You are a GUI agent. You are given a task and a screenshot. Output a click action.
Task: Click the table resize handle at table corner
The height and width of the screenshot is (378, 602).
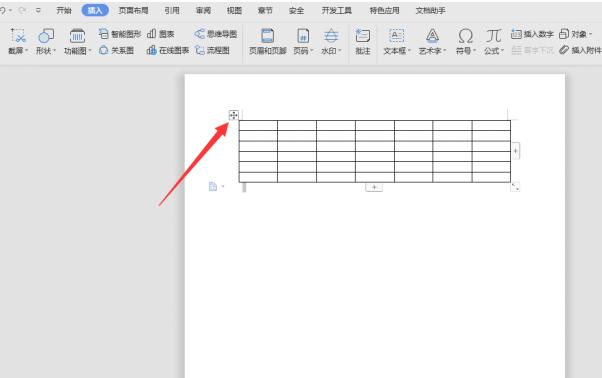(x=515, y=187)
